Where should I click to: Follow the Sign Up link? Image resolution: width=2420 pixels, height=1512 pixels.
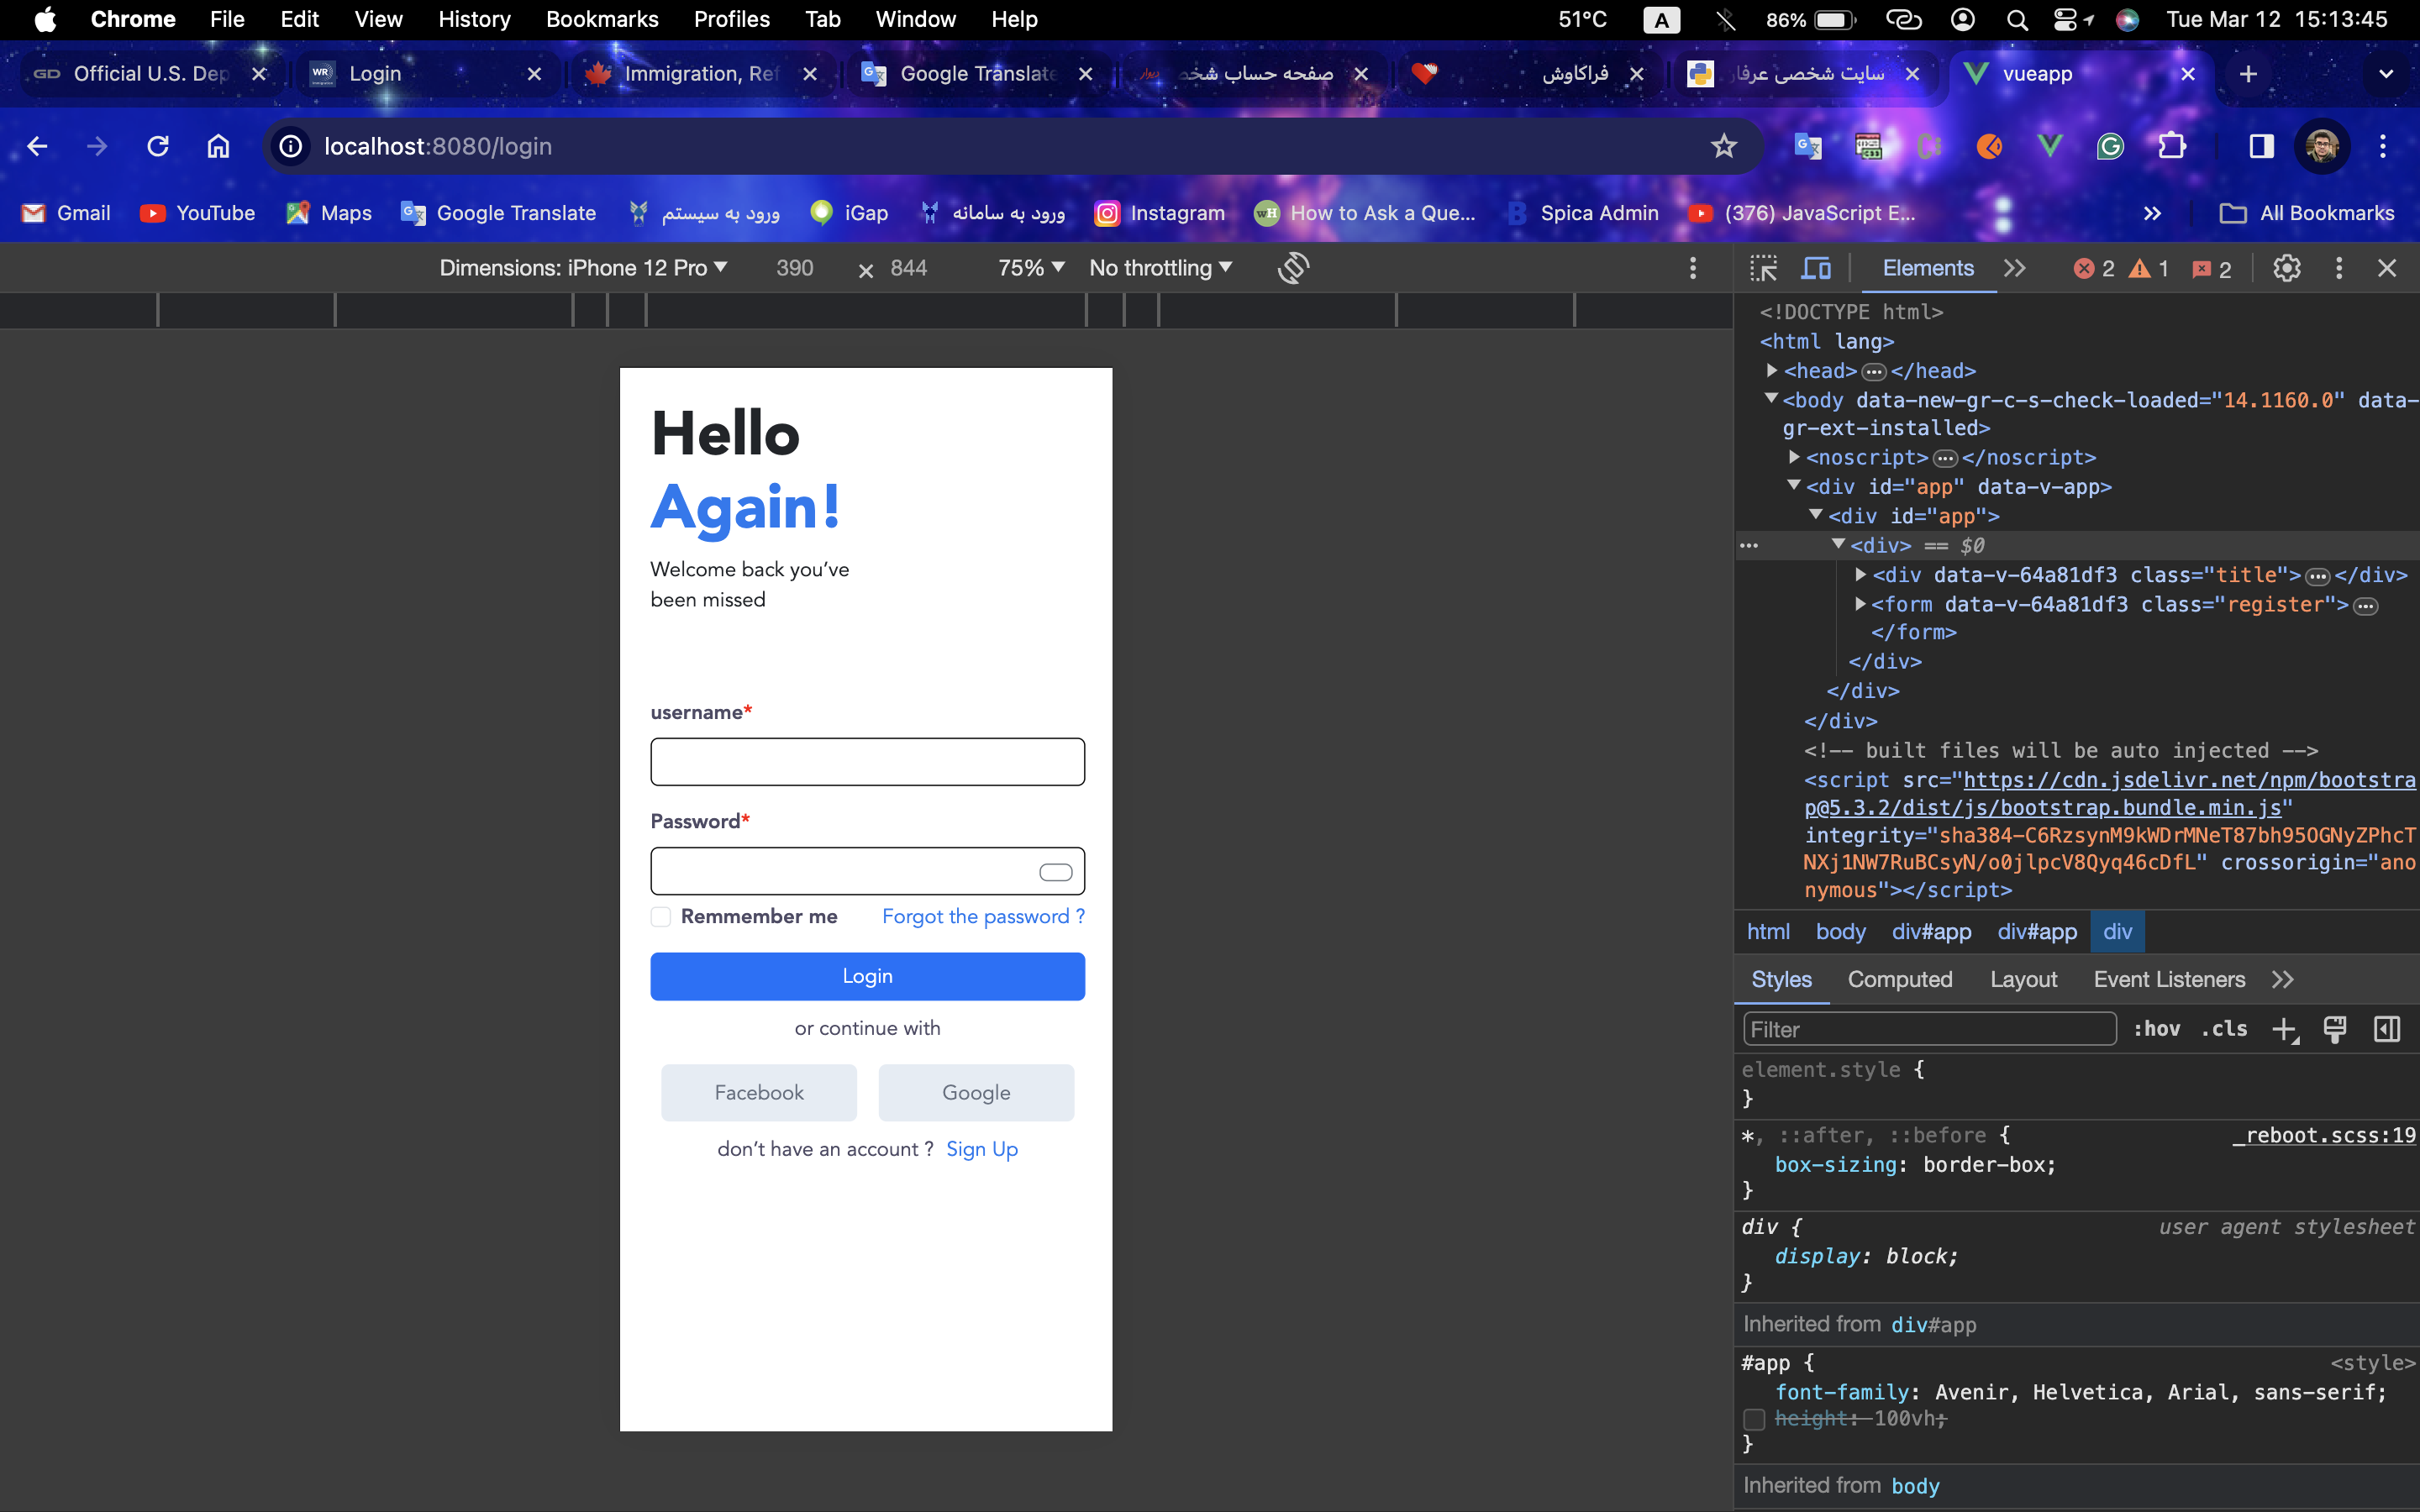point(982,1150)
